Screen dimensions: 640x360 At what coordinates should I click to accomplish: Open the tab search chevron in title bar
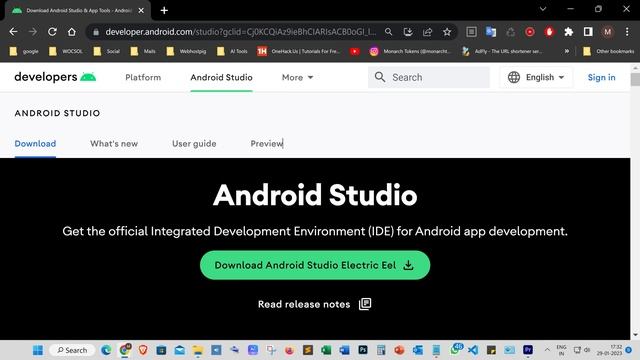pos(543,9)
